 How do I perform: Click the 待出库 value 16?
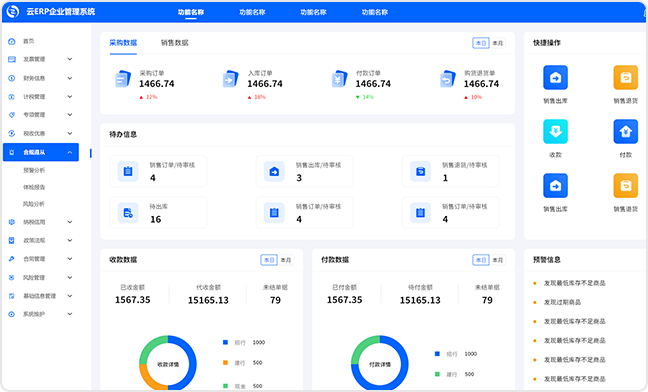click(155, 219)
